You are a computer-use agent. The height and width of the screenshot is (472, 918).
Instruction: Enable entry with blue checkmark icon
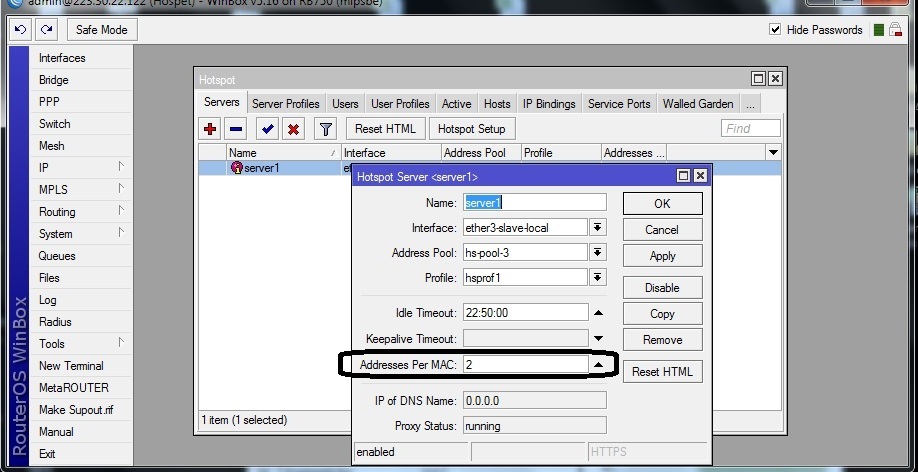coord(268,129)
